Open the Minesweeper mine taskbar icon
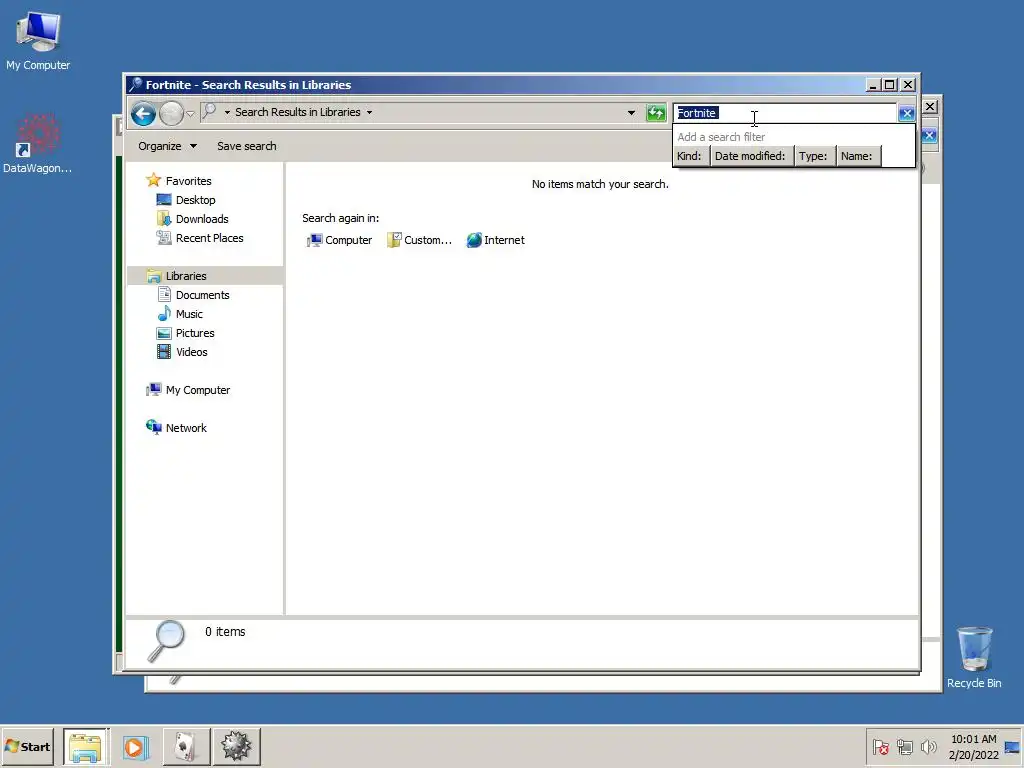 [x=236, y=746]
